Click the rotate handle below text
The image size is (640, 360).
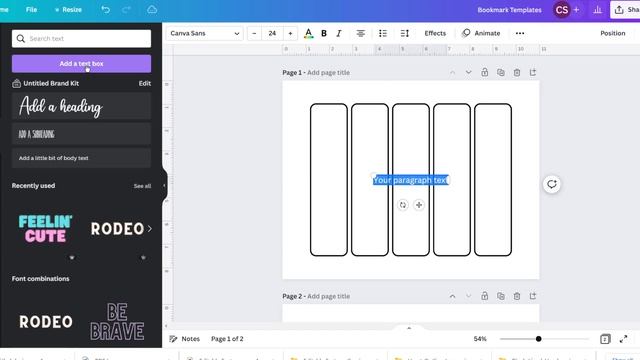click(x=403, y=205)
